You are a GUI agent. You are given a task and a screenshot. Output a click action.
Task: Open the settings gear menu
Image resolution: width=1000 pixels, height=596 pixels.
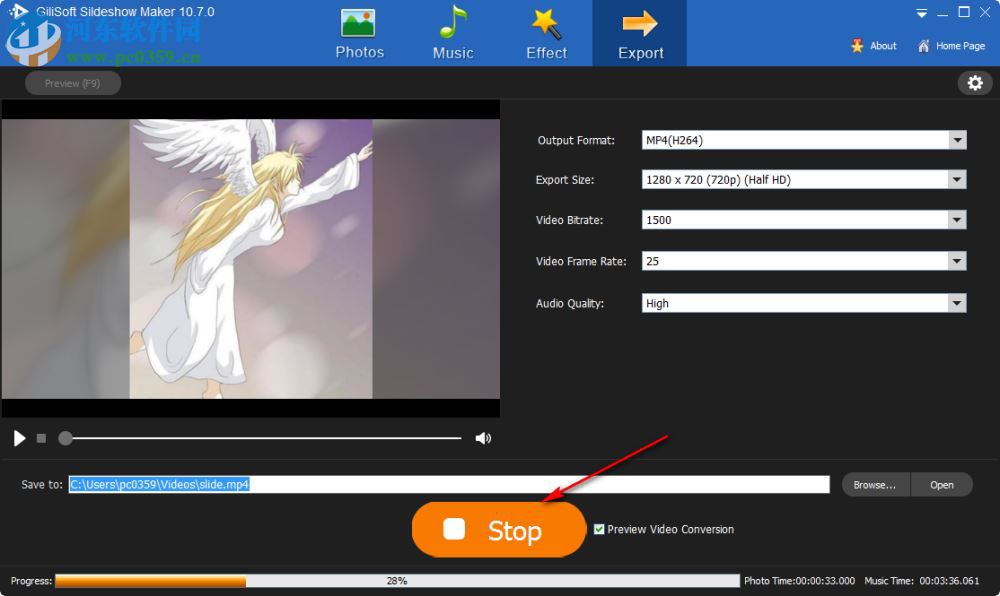point(975,83)
